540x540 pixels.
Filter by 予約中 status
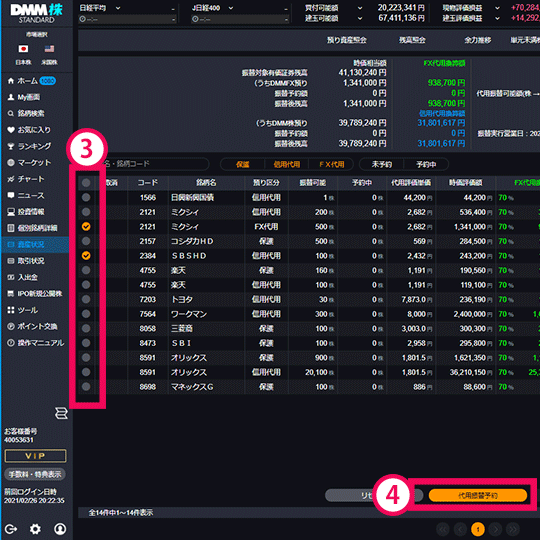tap(426, 164)
